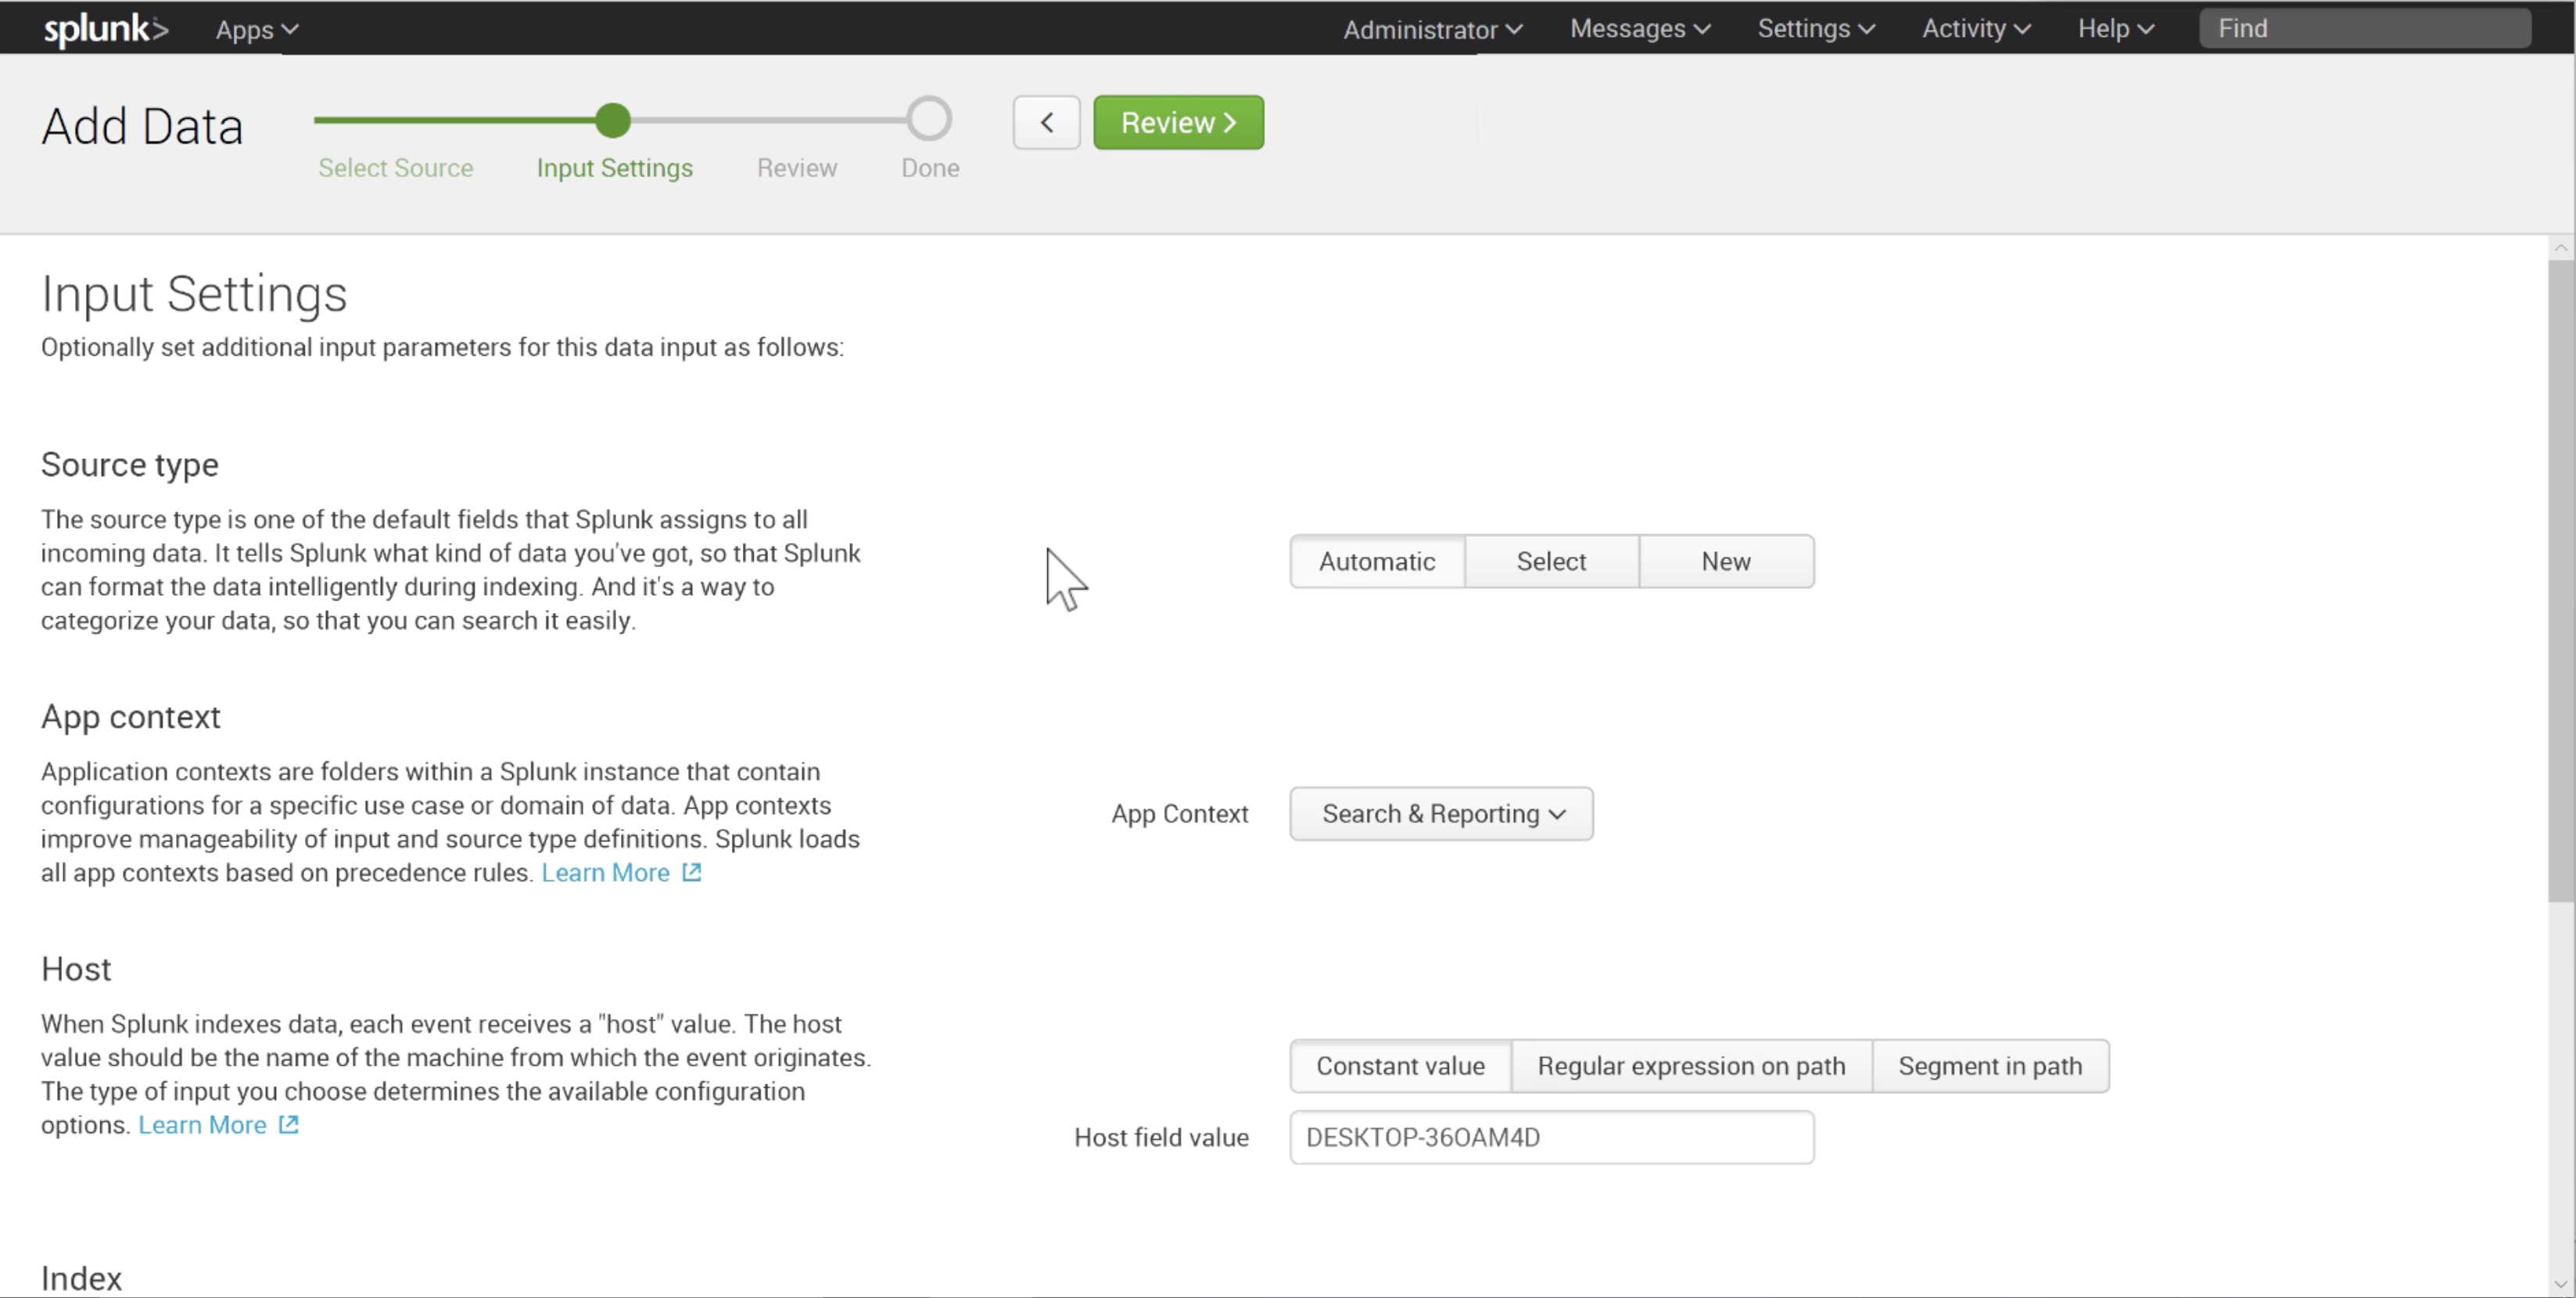Viewport: 2576px width, 1298px height.
Task: Select Automatic source type option
Action: (1376, 561)
